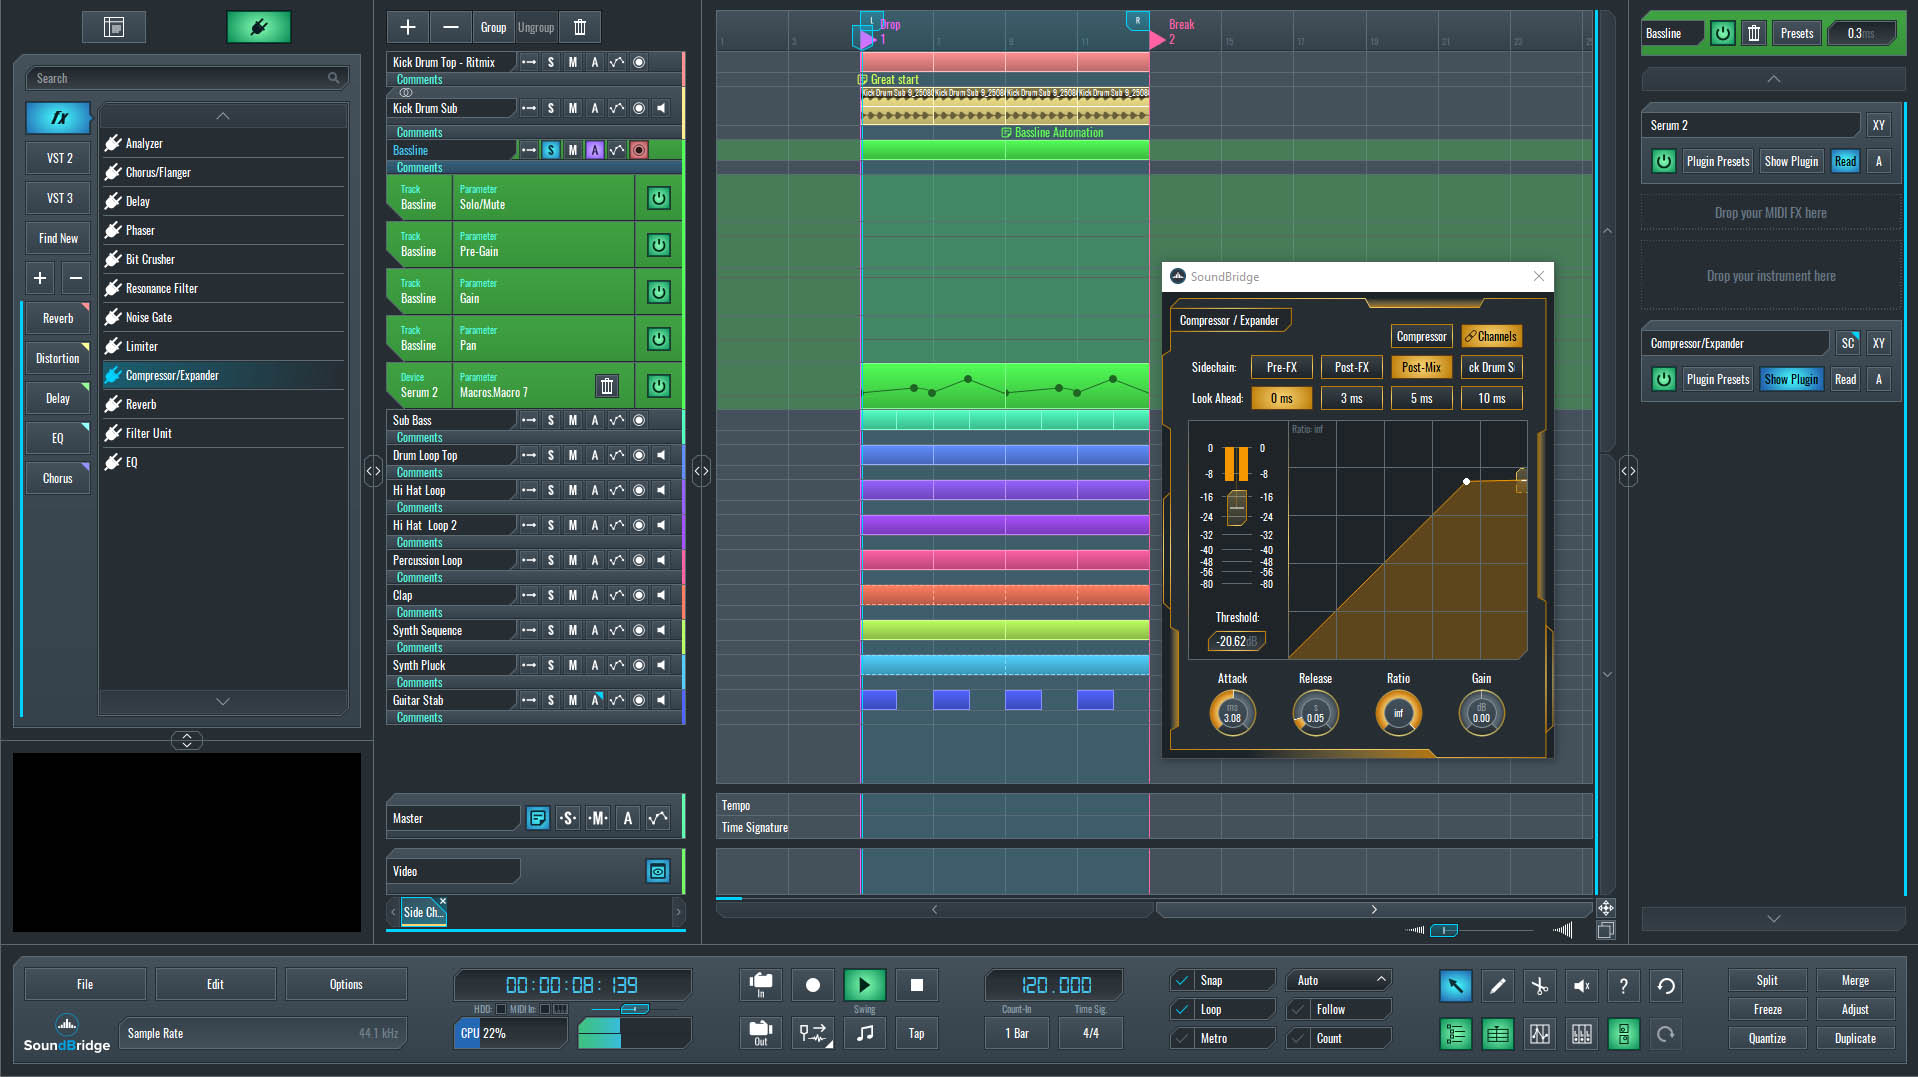The width and height of the screenshot is (1918, 1077).
Task: Click the Duplicate button
Action: click(x=1855, y=1038)
